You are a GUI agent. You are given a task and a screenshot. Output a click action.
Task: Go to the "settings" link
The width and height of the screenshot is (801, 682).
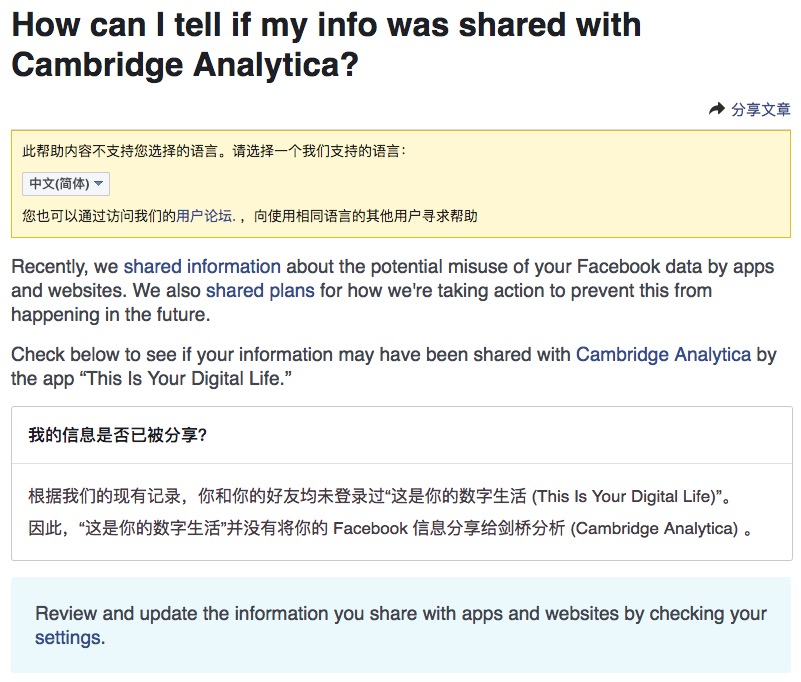pos(67,637)
